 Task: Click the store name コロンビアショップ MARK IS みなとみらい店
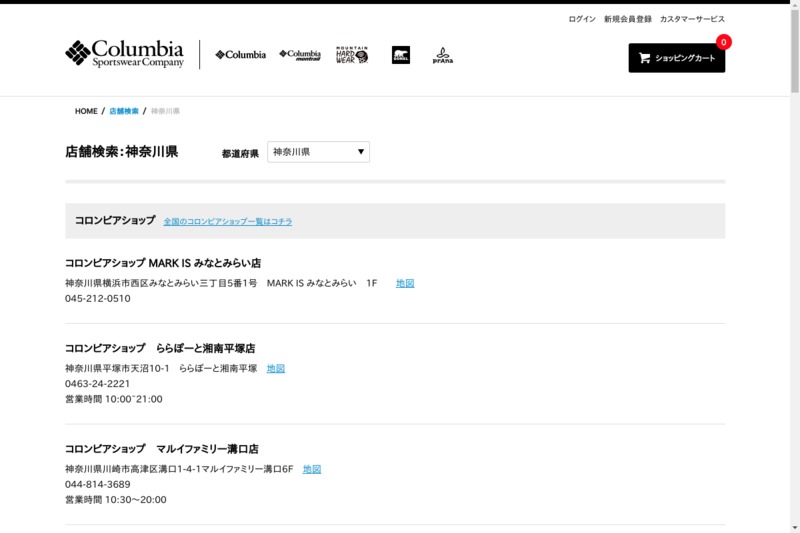coord(163,263)
